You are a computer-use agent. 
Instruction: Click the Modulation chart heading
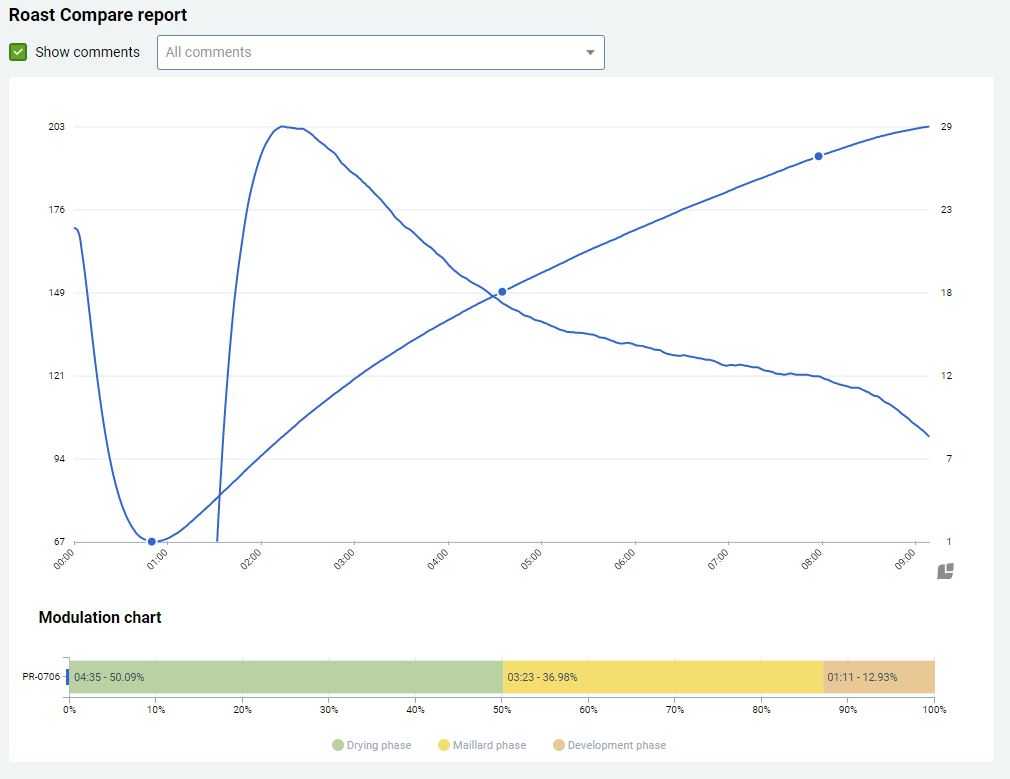100,617
